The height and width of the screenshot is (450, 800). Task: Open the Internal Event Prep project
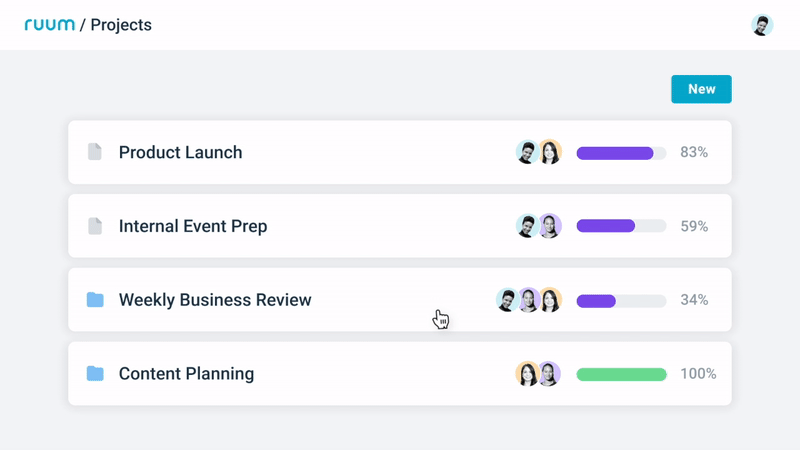click(x=193, y=226)
